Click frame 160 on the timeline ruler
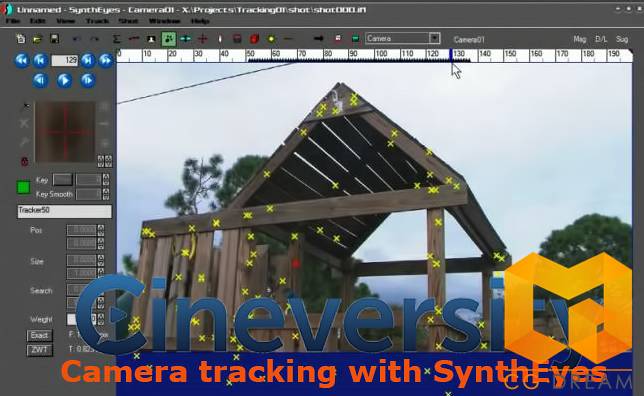The width and height of the screenshot is (644, 396). (536, 54)
